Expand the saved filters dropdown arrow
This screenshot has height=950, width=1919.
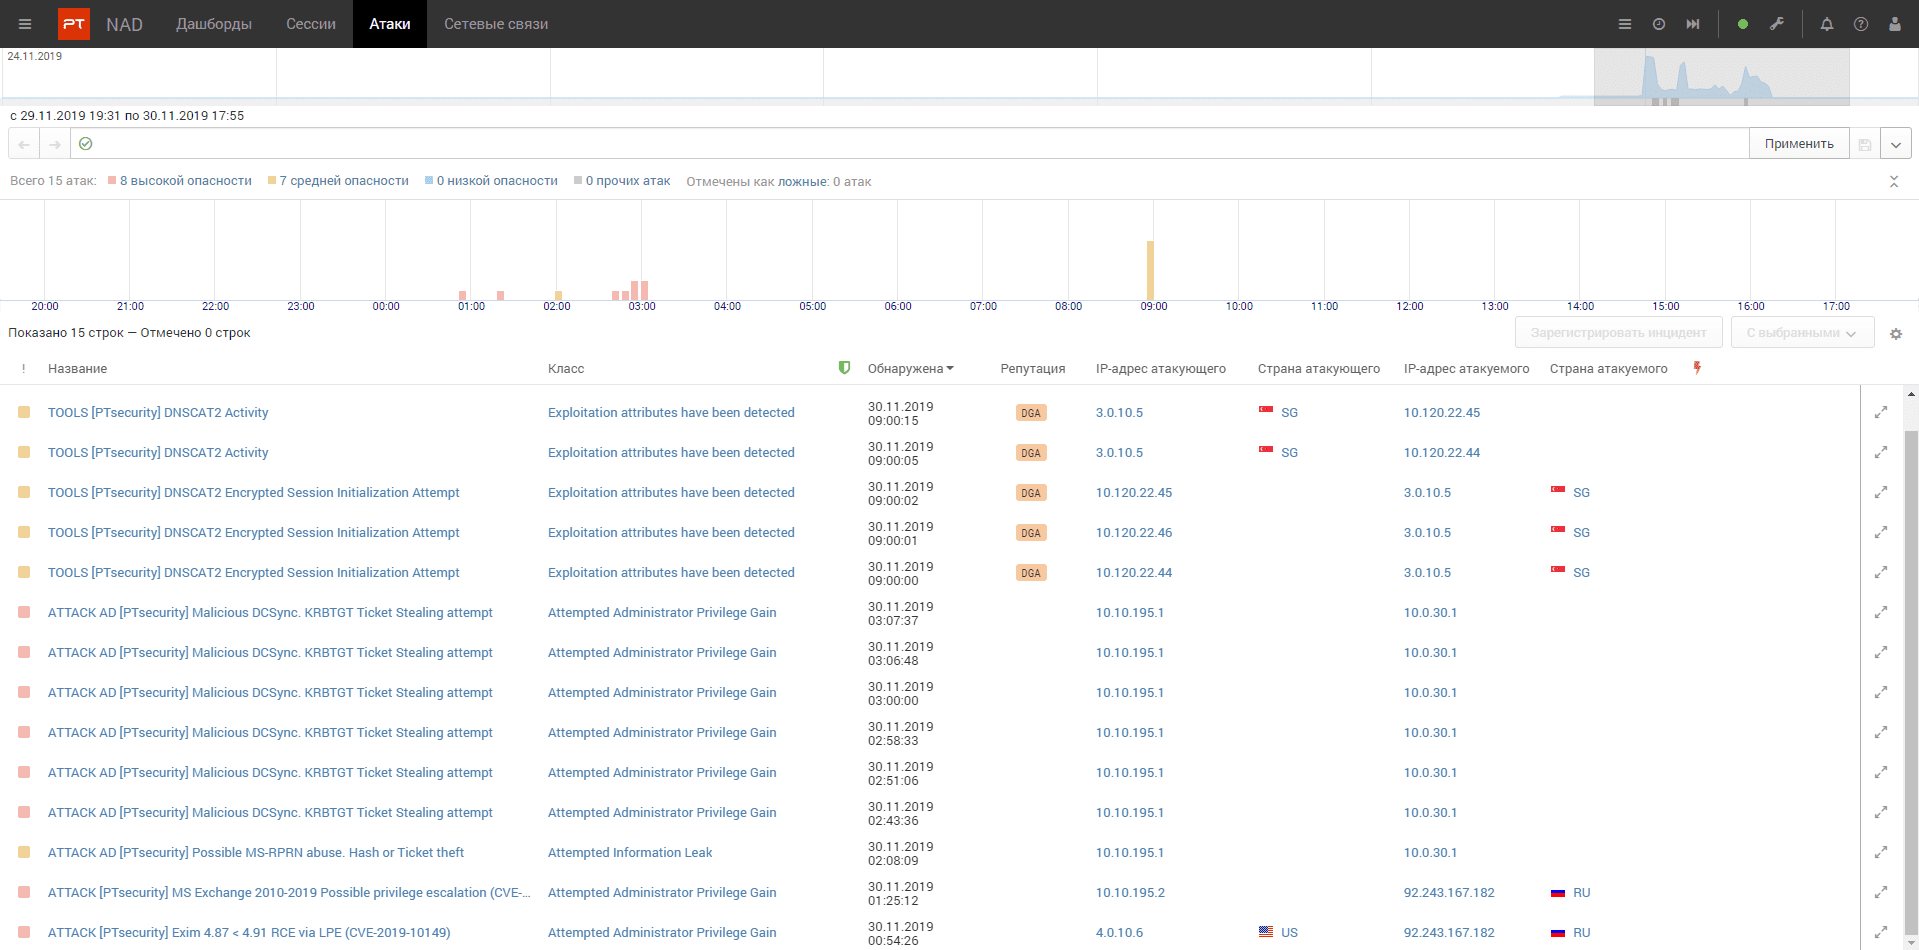(1896, 144)
